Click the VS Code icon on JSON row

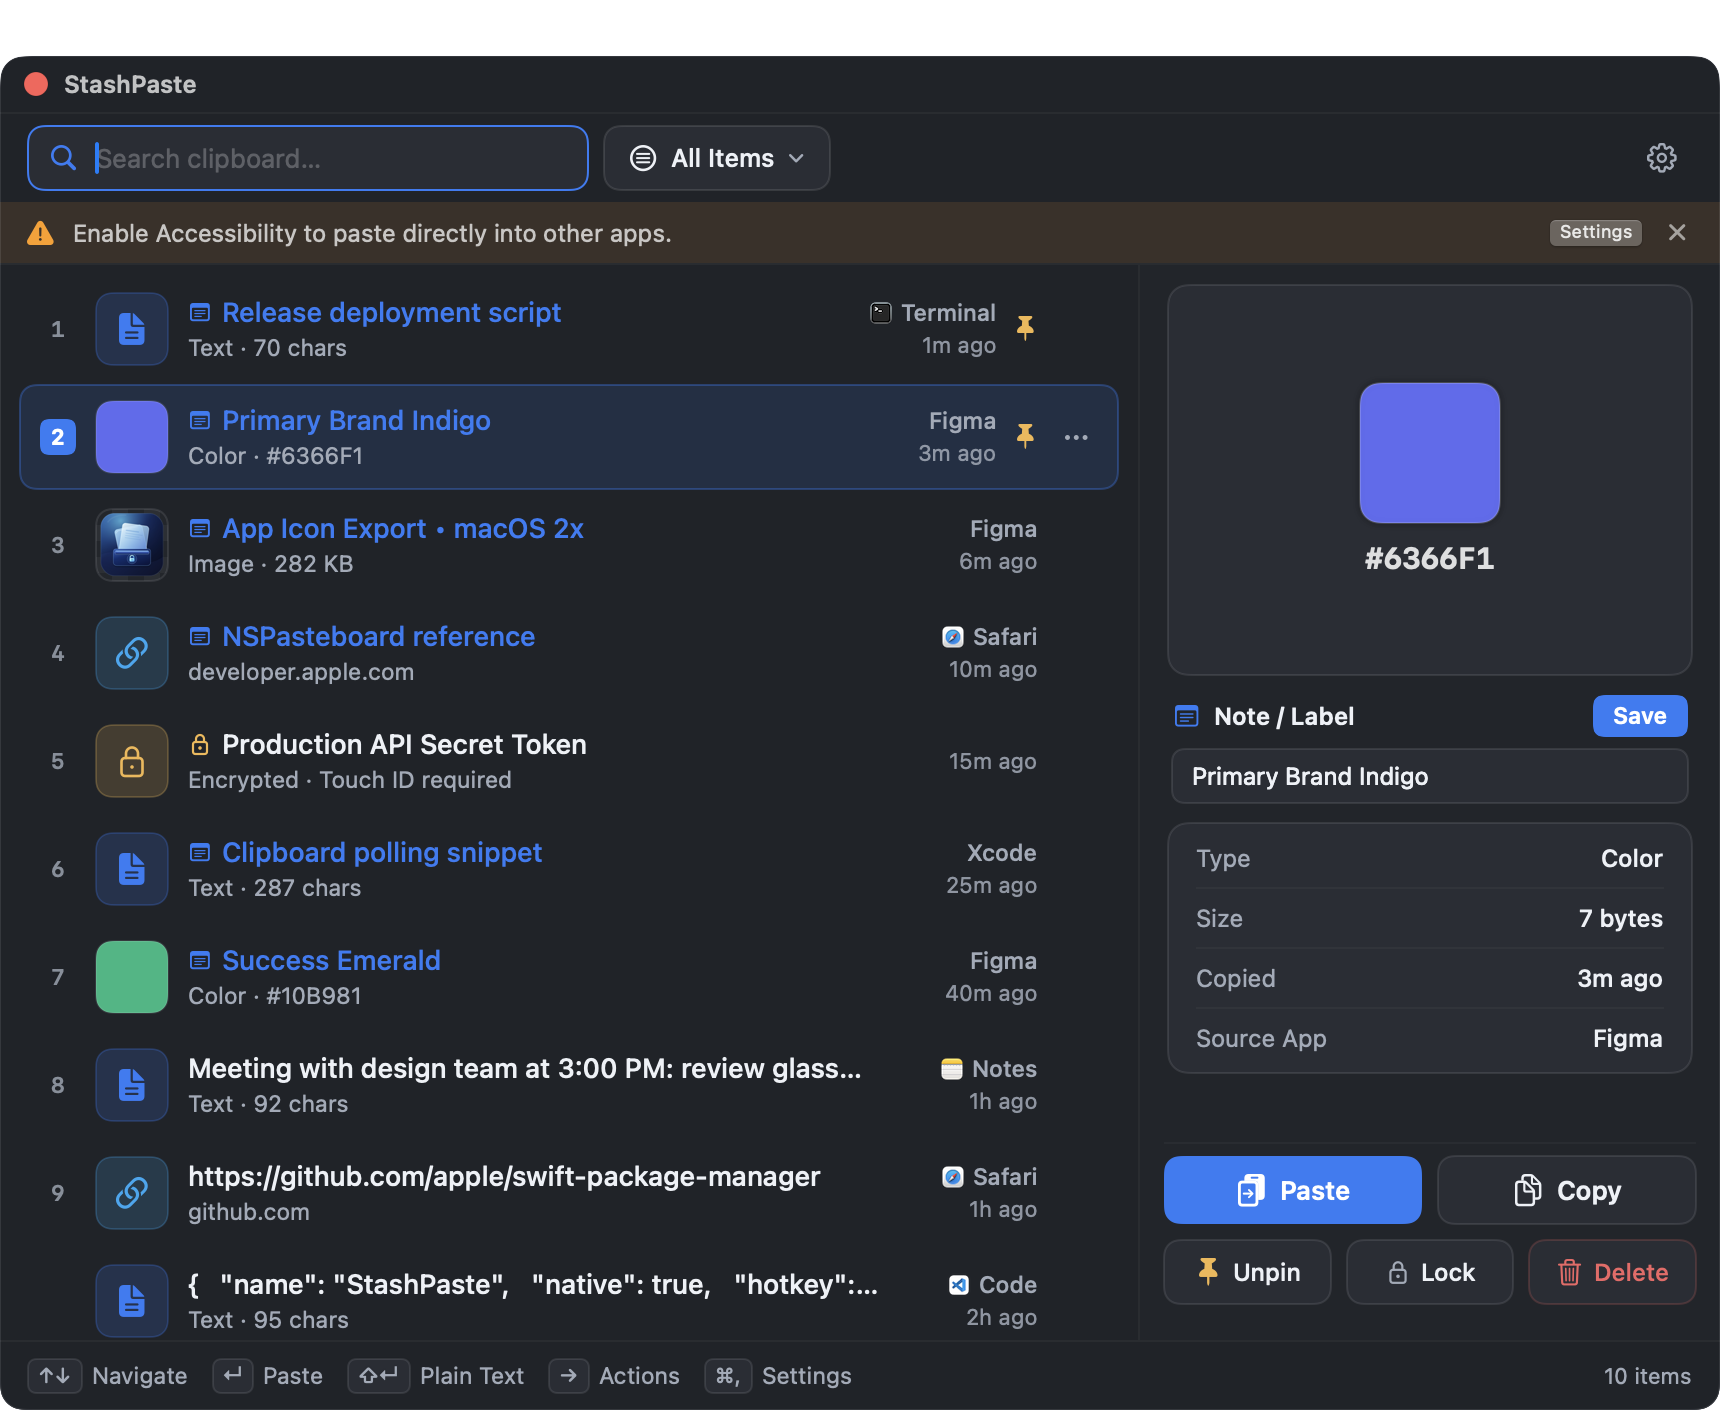tap(959, 1285)
